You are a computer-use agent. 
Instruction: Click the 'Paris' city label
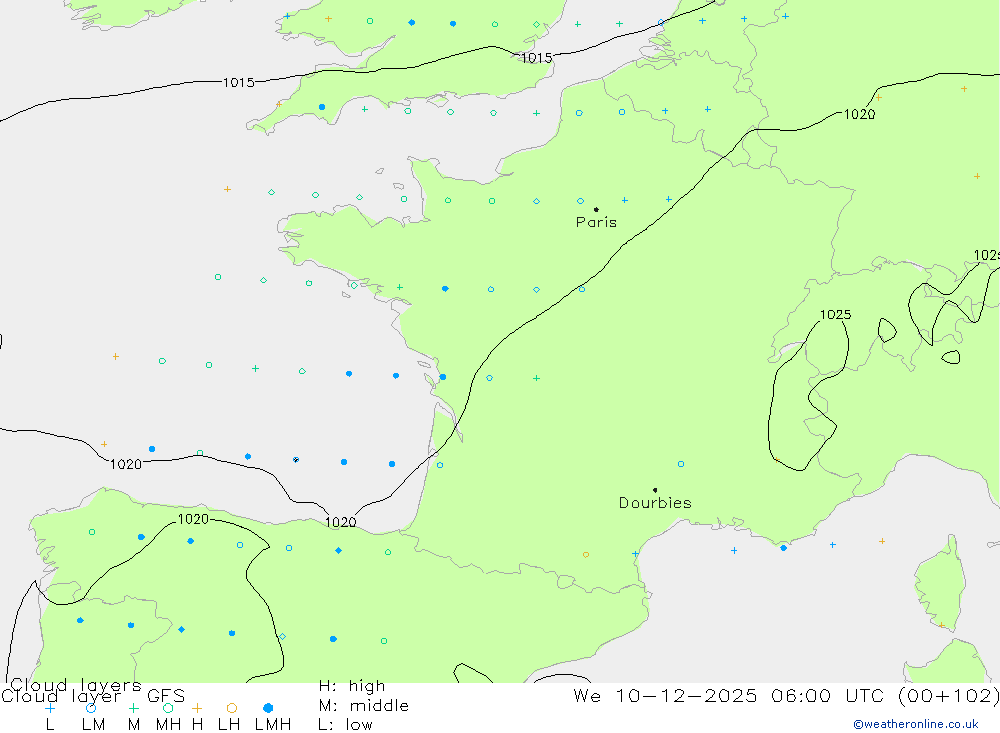click(596, 222)
